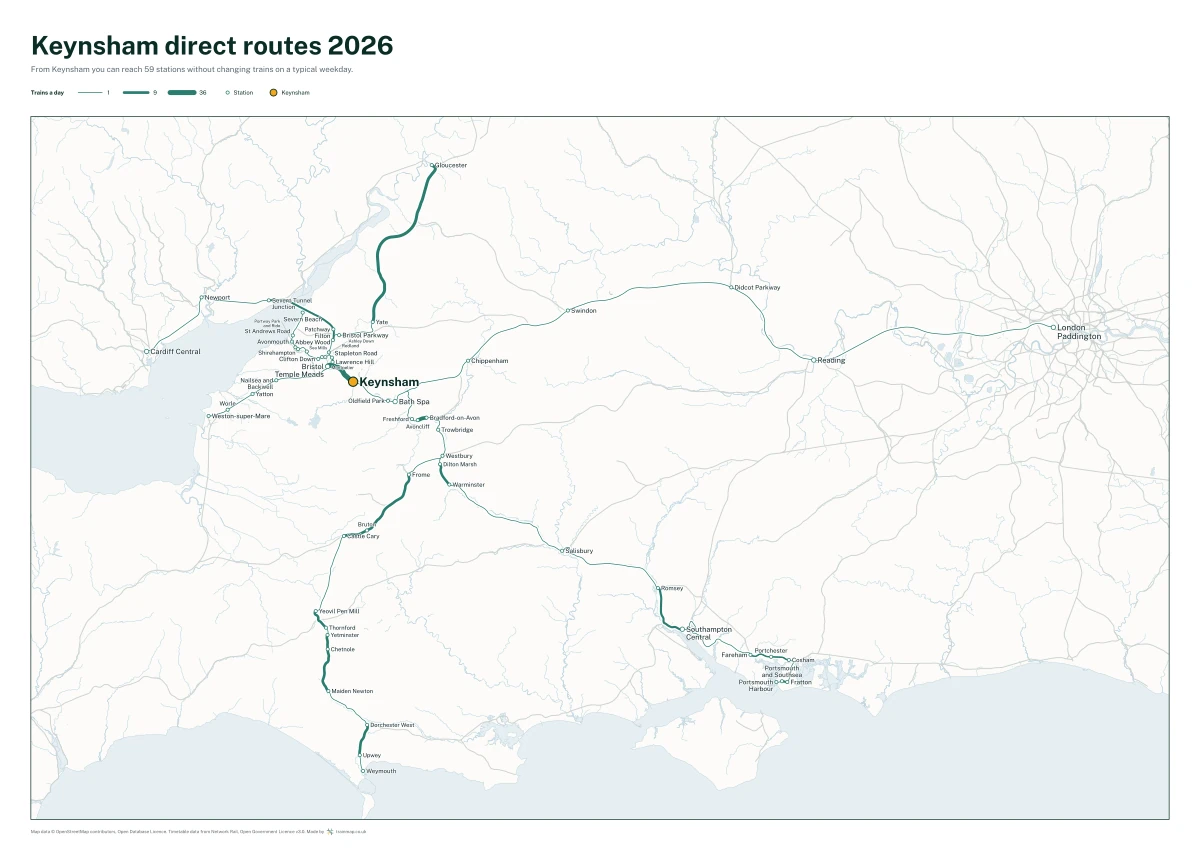Click the 'Westbury' station label
The image size is (1200, 858).
pos(459,456)
